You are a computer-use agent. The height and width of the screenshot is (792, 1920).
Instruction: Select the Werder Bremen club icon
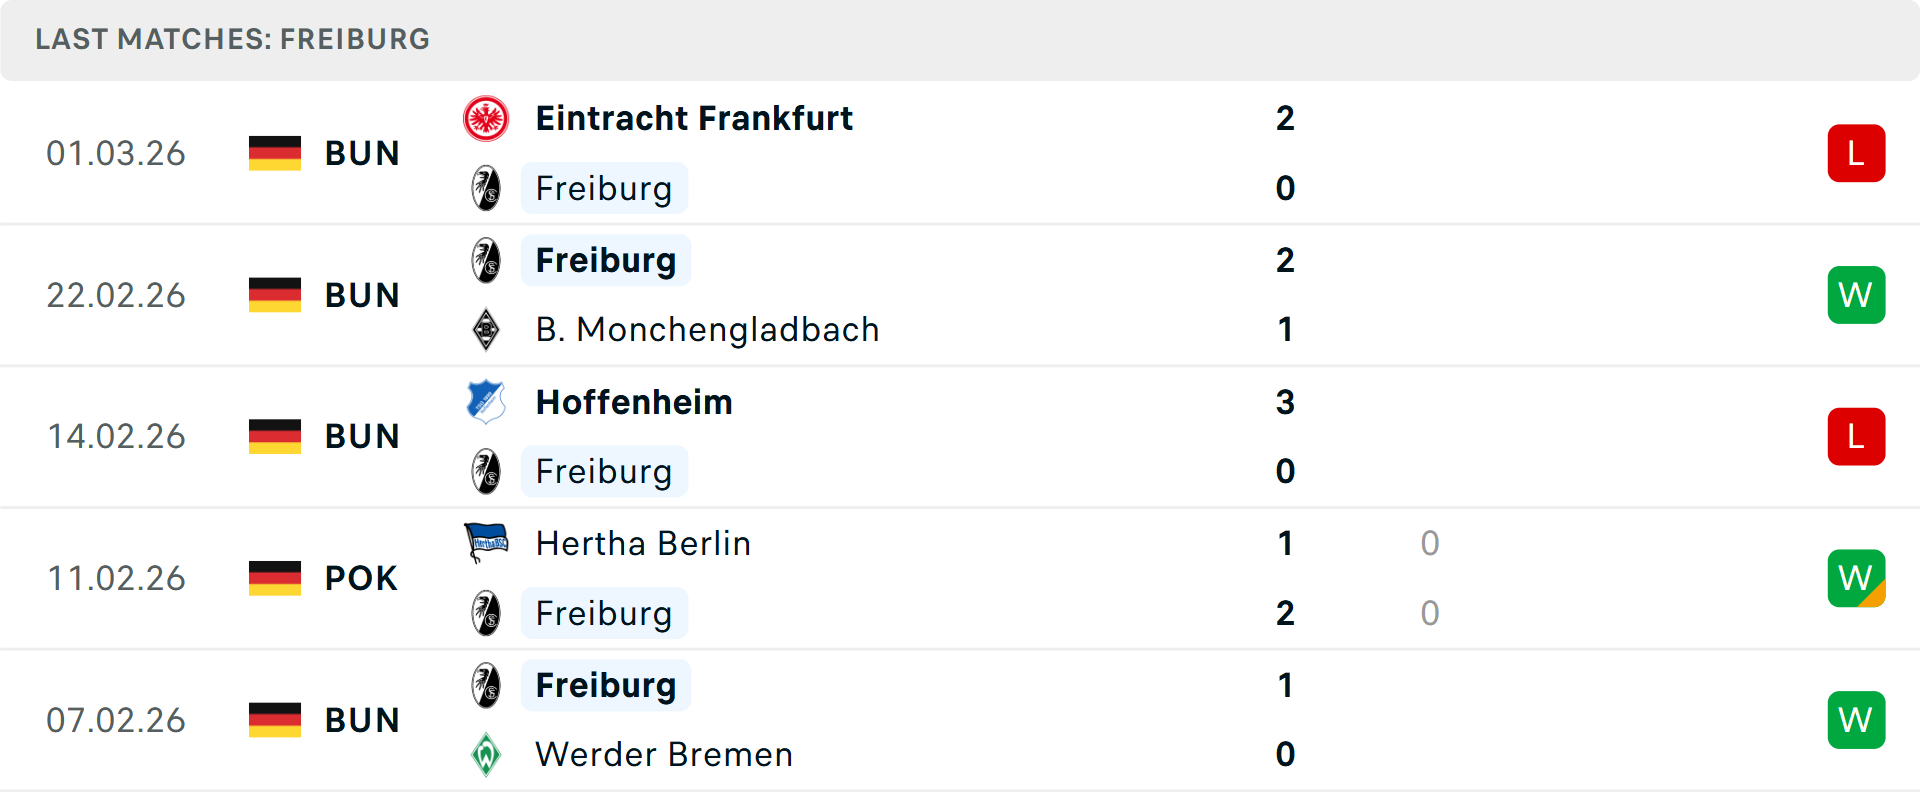click(486, 755)
